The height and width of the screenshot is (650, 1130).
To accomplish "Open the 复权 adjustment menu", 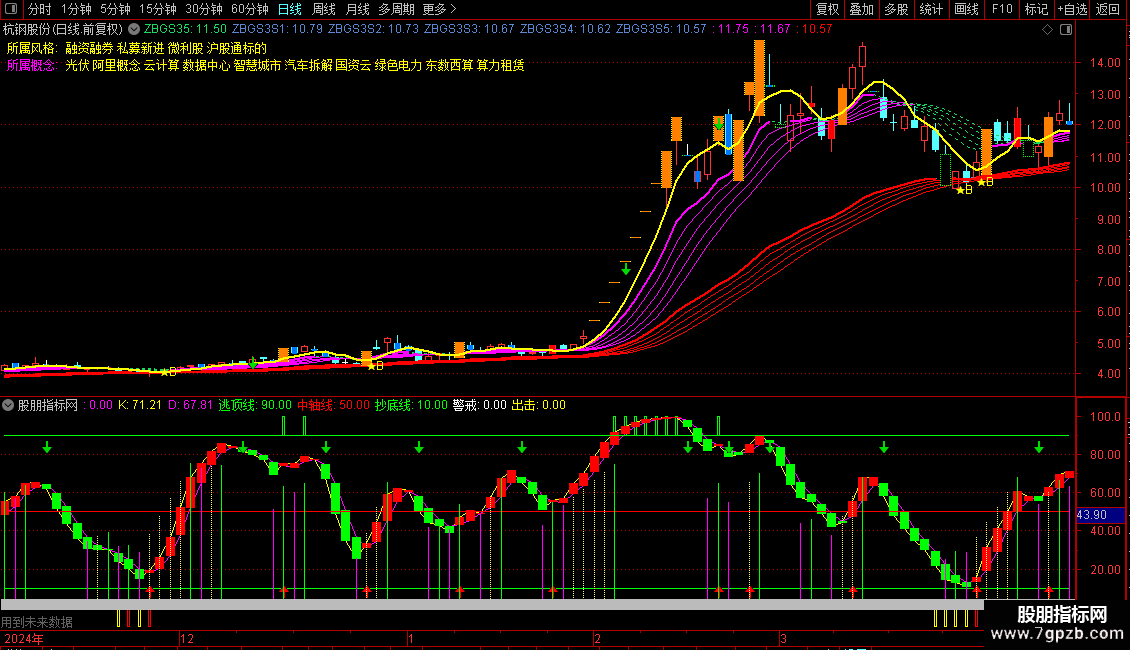I will [827, 9].
